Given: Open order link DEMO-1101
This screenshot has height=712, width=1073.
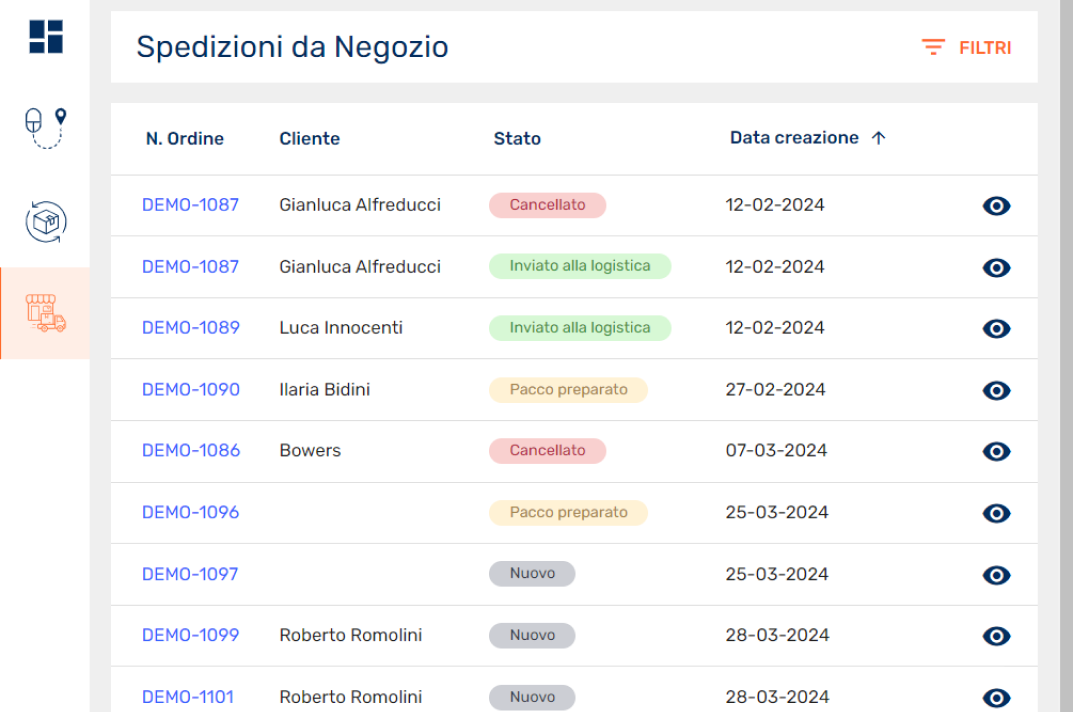Looking at the screenshot, I should tap(188, 697).
